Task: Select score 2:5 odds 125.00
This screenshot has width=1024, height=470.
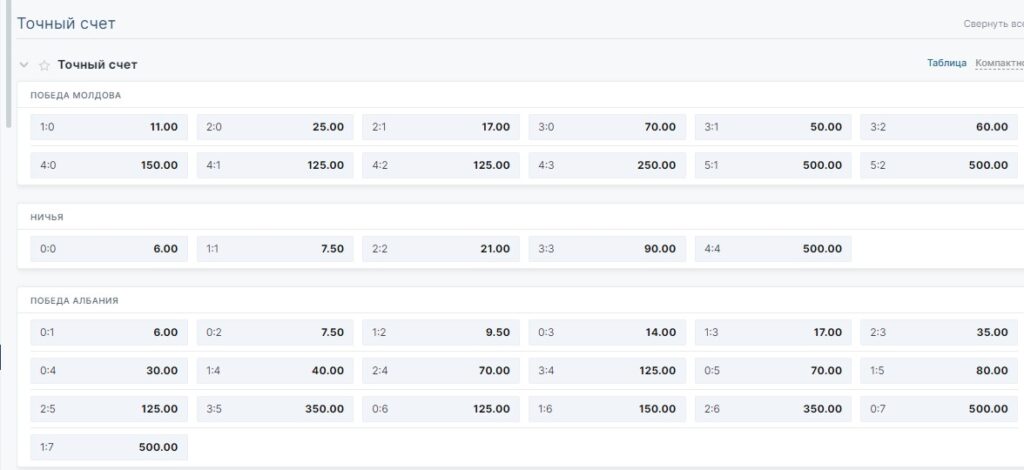Action: click(x=109, y=409)
